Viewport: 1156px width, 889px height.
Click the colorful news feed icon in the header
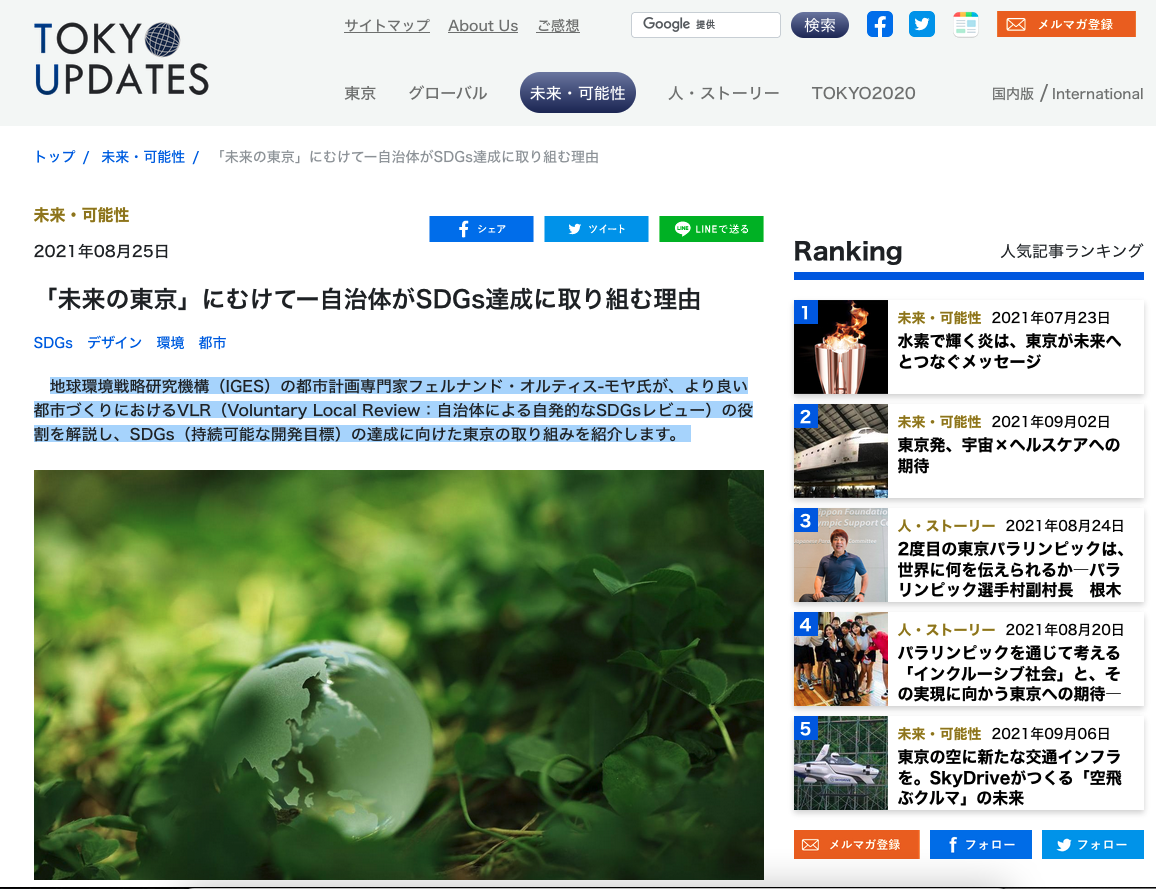point(965,24)
